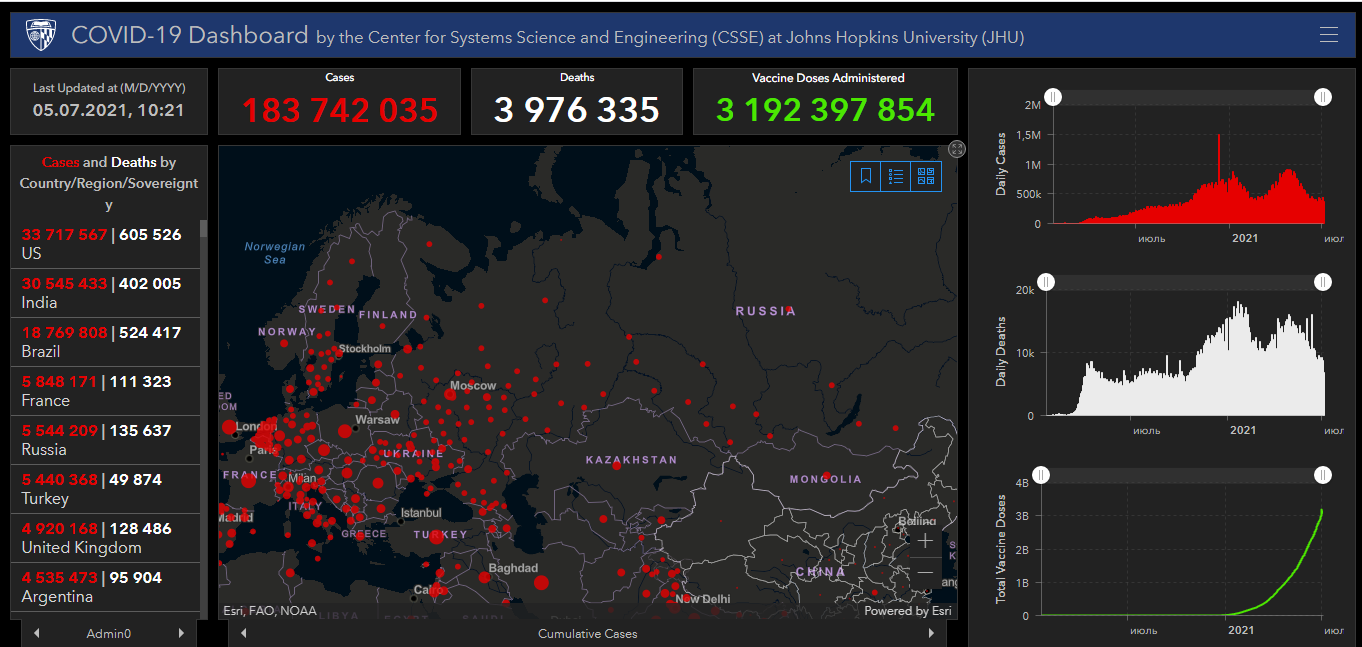
Task: Go to next tab after Admin0
Action: pos(181,633)
